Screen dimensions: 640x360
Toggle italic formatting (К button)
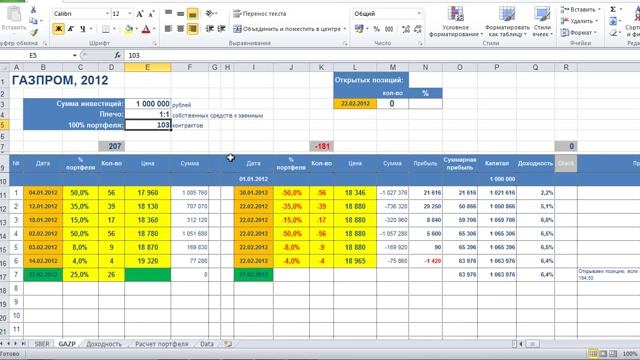[x=71, y=29]
